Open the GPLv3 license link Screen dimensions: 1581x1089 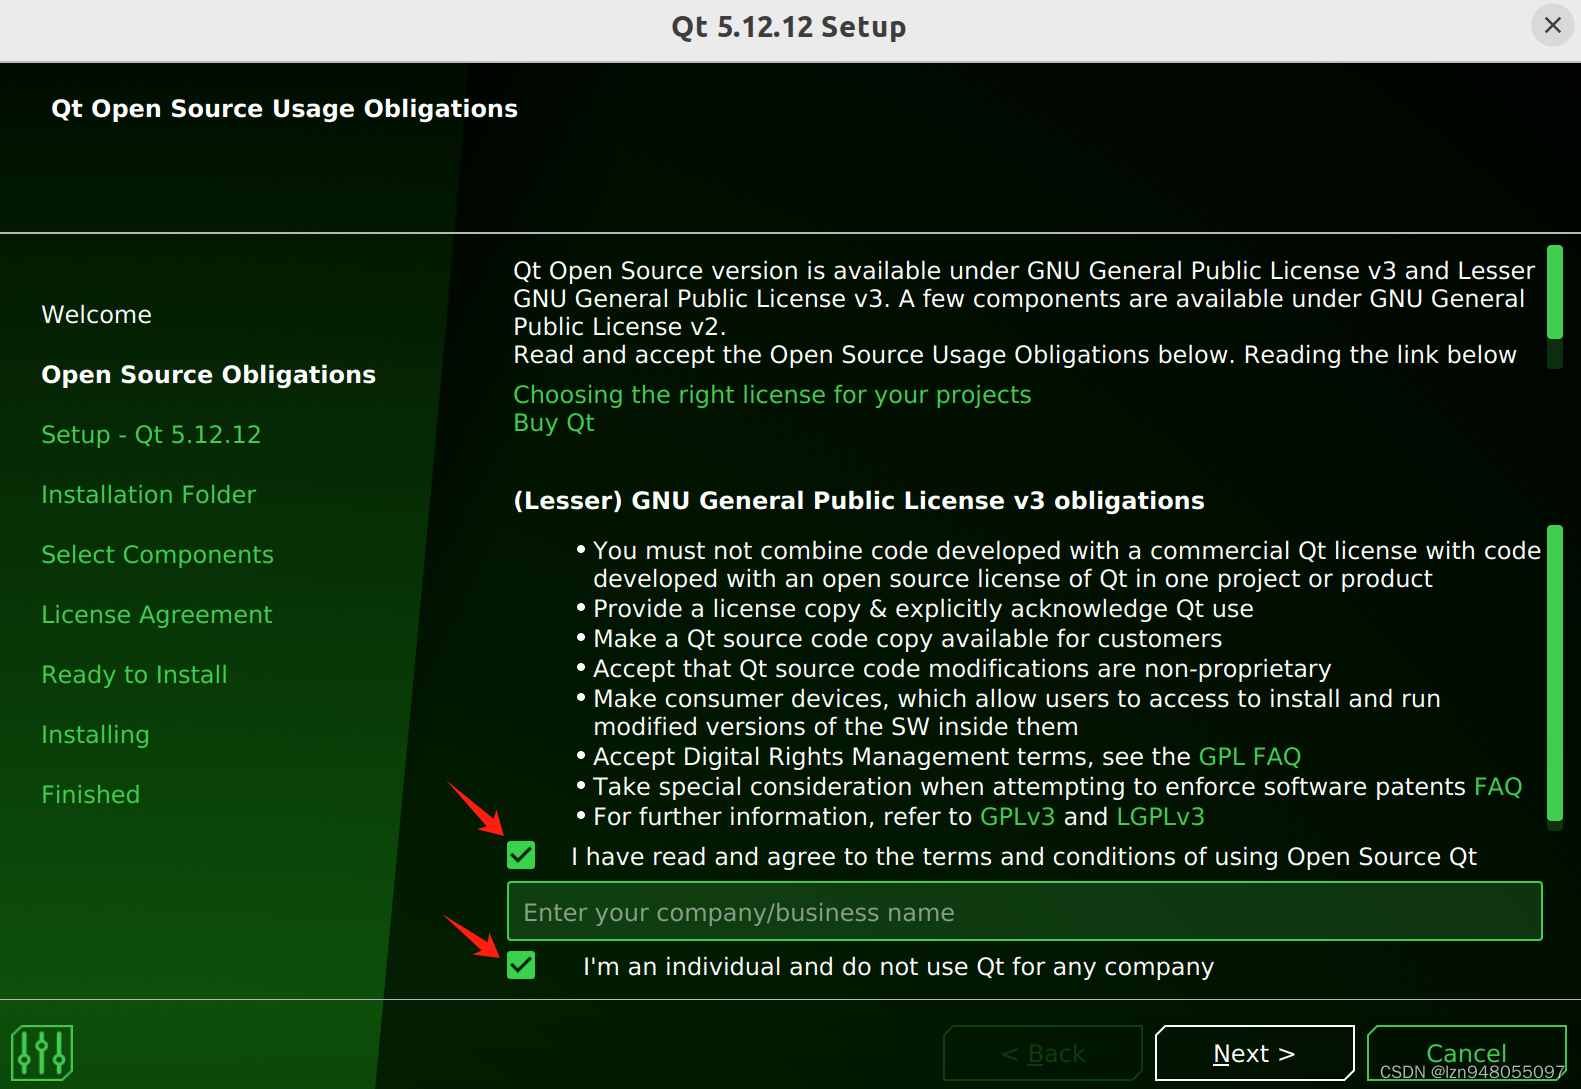pos(1017,817)
